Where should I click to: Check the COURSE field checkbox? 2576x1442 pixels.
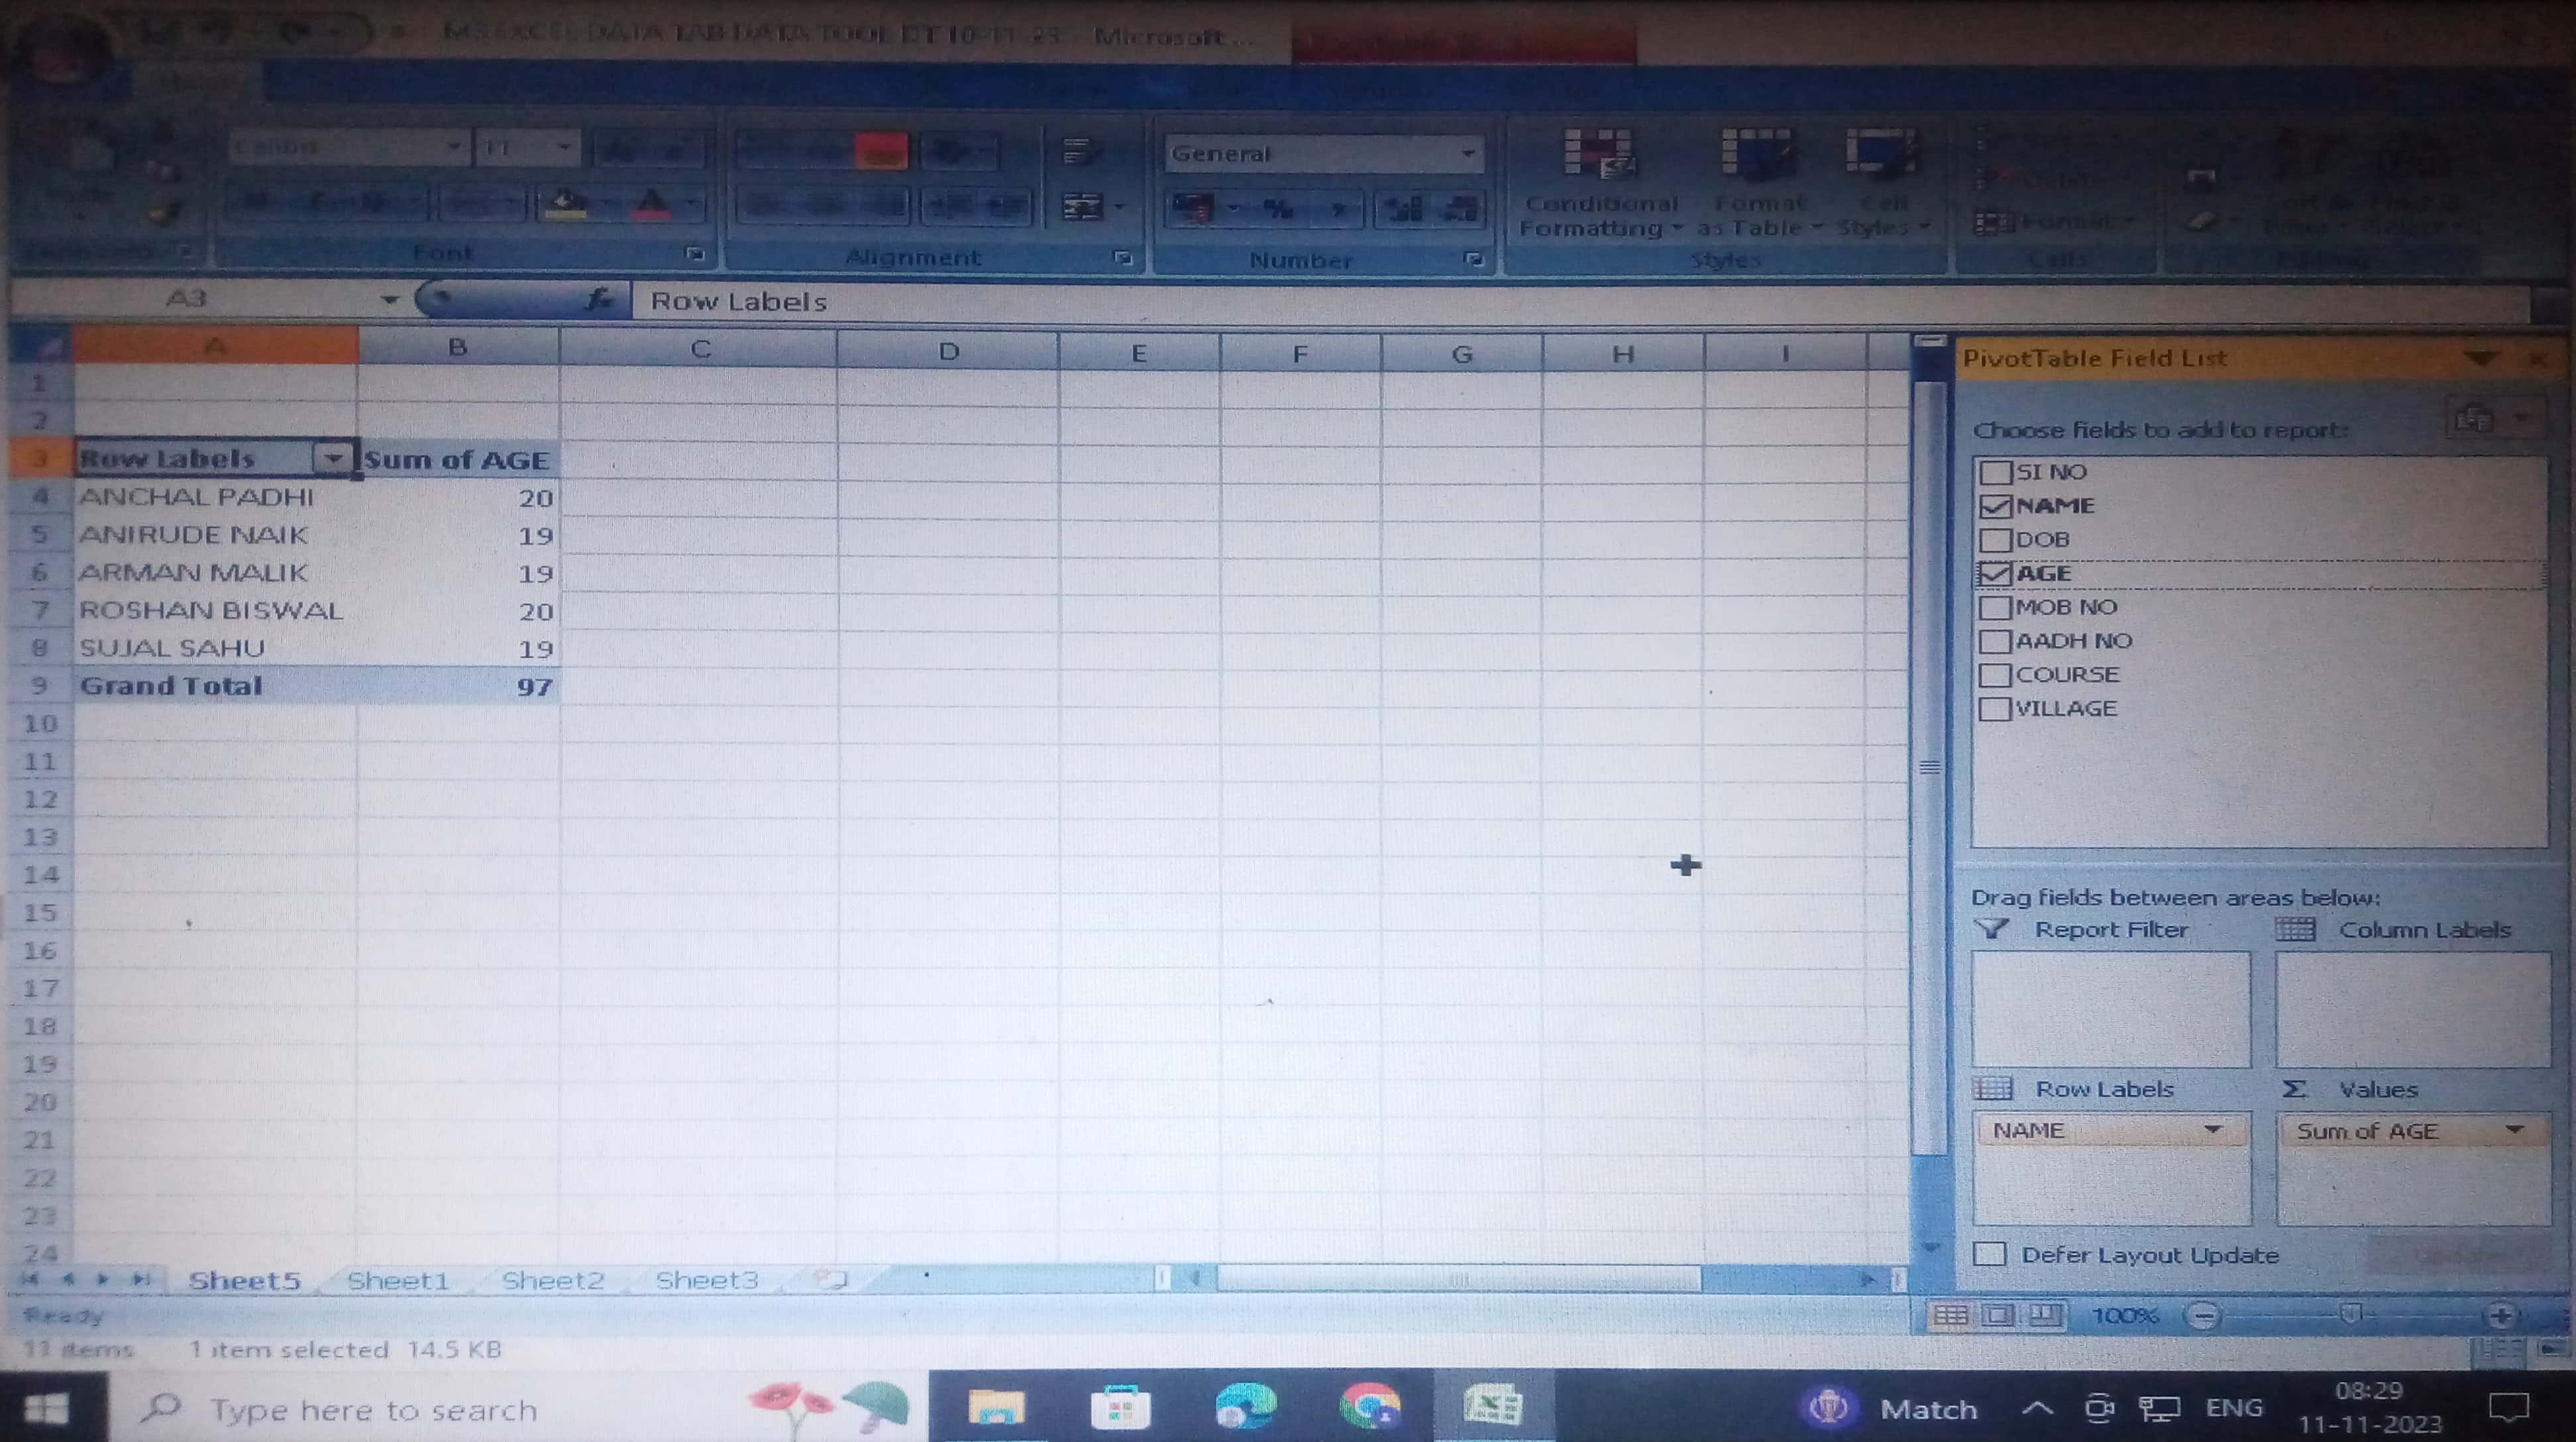point(1995,675)
